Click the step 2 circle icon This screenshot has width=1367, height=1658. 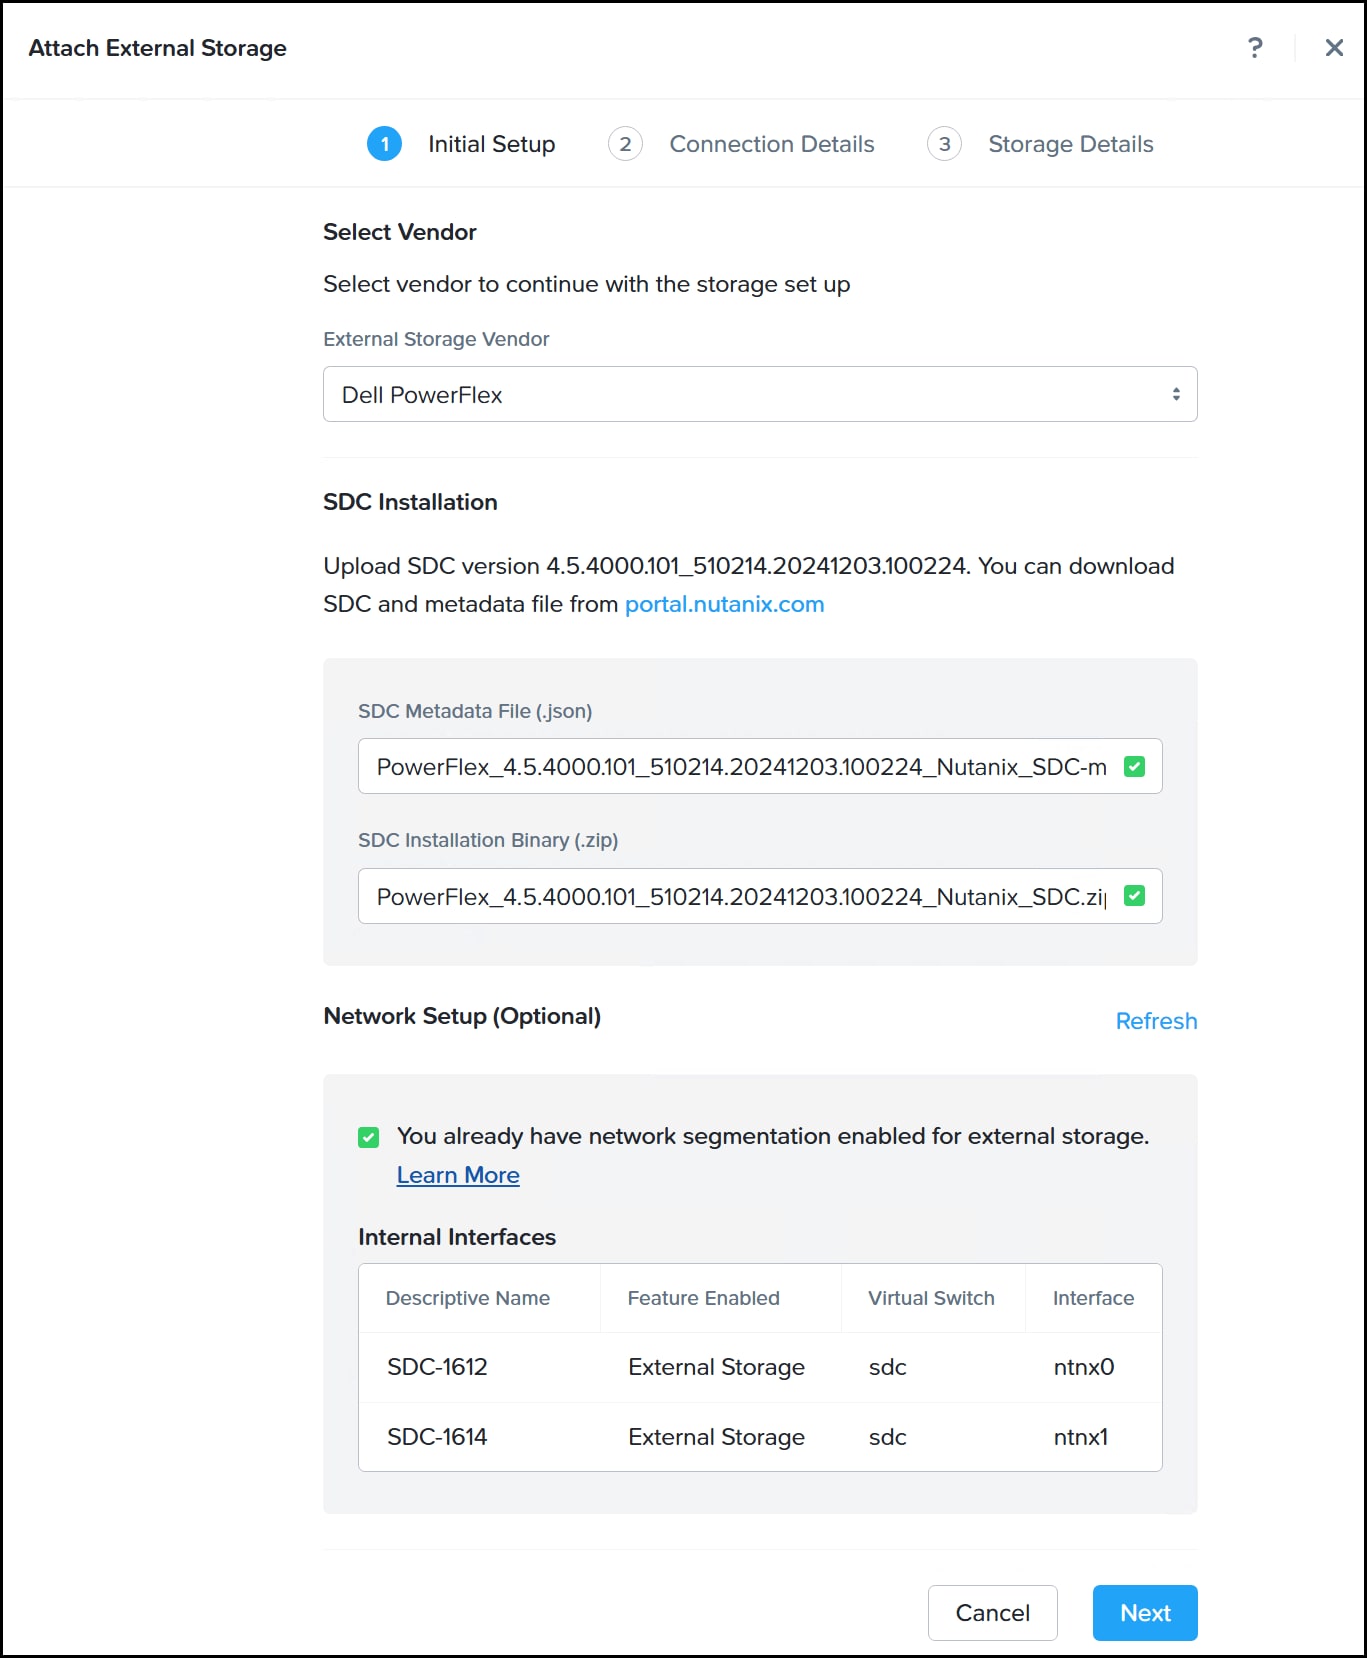[x=625, y=144]
